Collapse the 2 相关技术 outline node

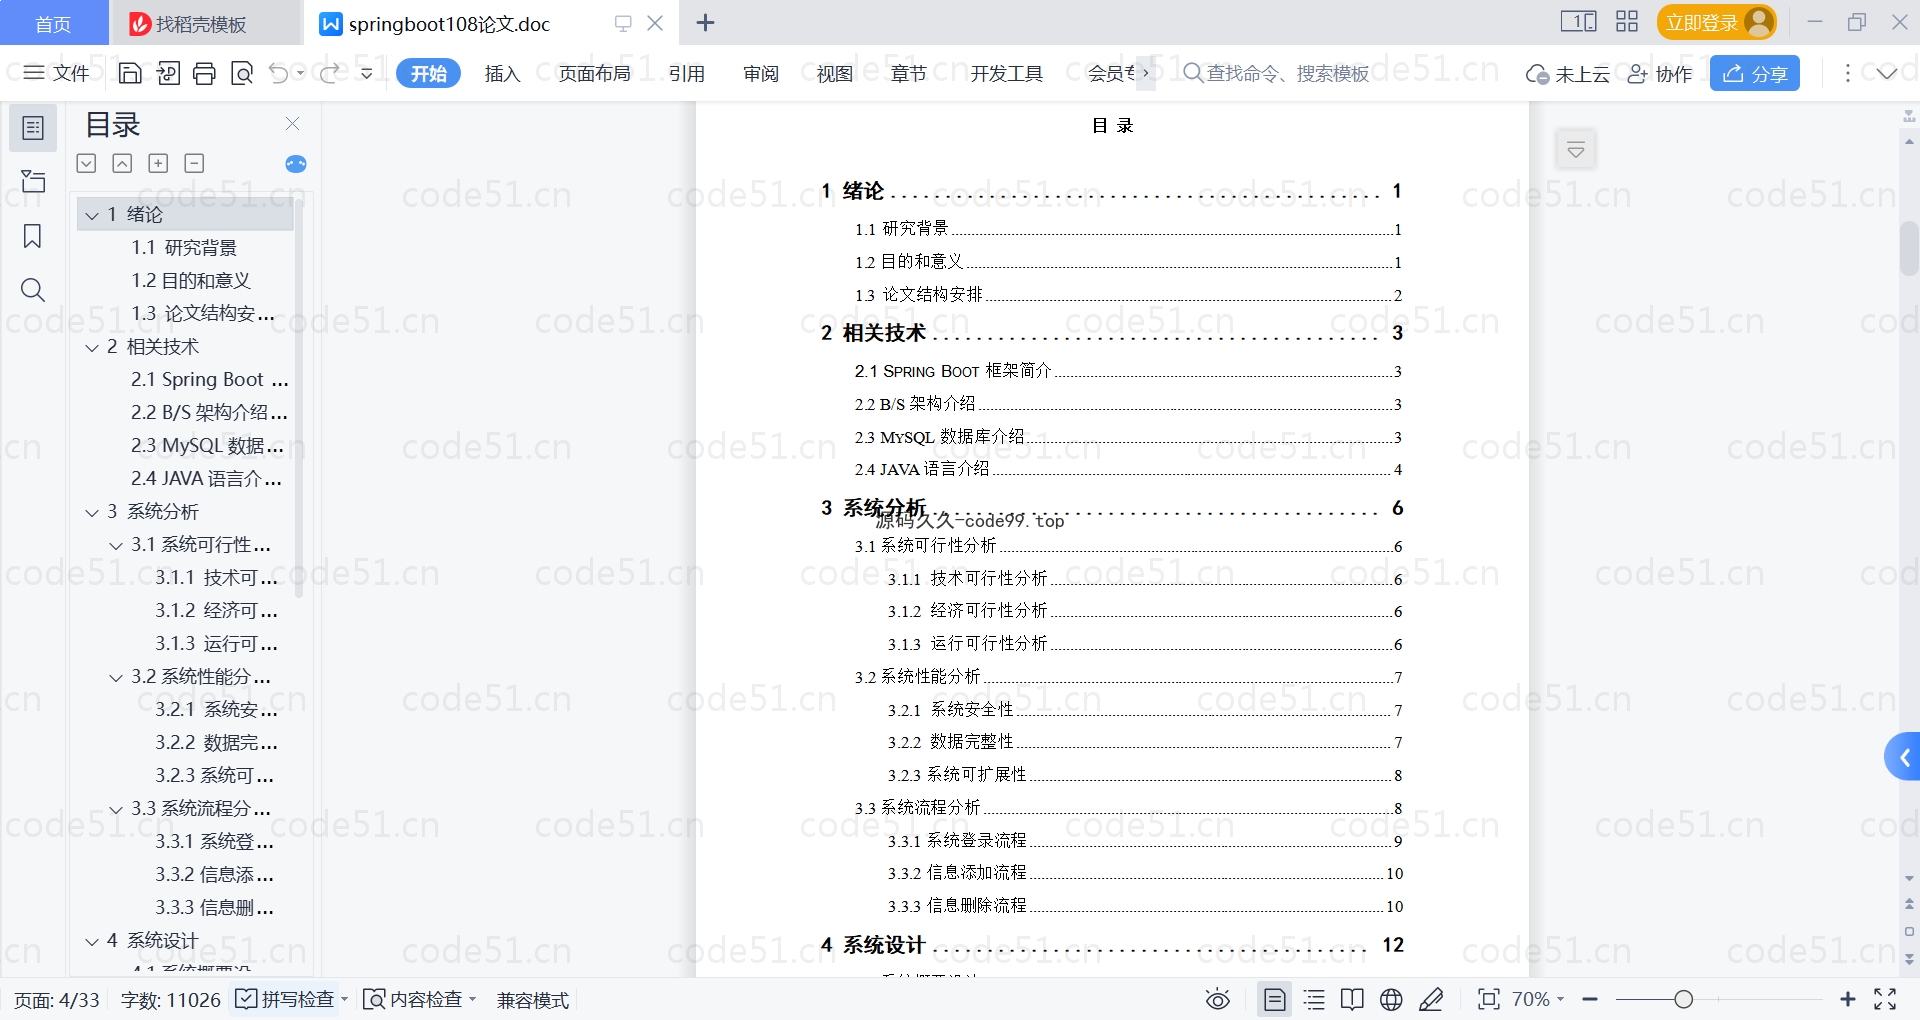[92, 347]
